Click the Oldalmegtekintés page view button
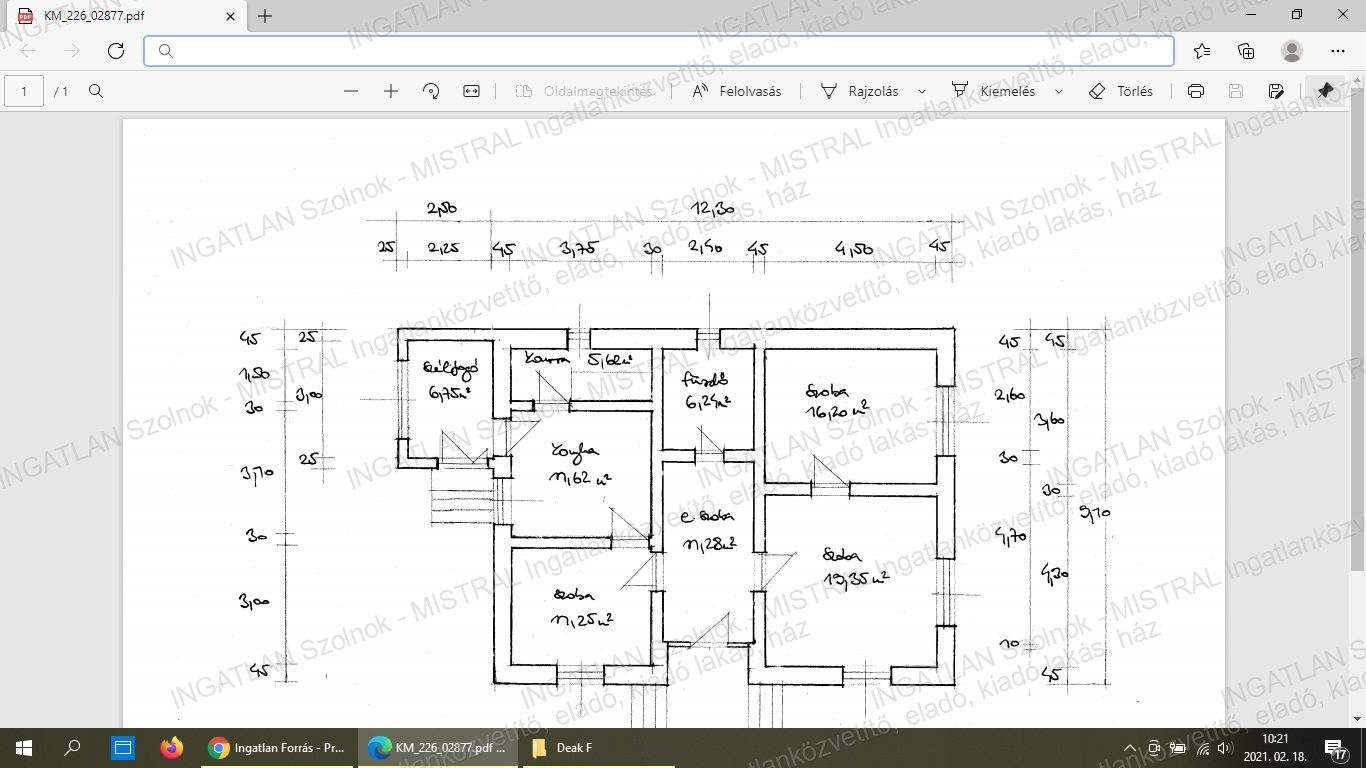Screen dimensions: 1366x768 [x=584, y=91]
